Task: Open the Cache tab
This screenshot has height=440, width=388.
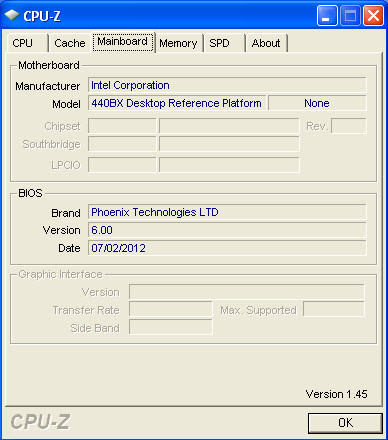Action: (x=70, y=43)
